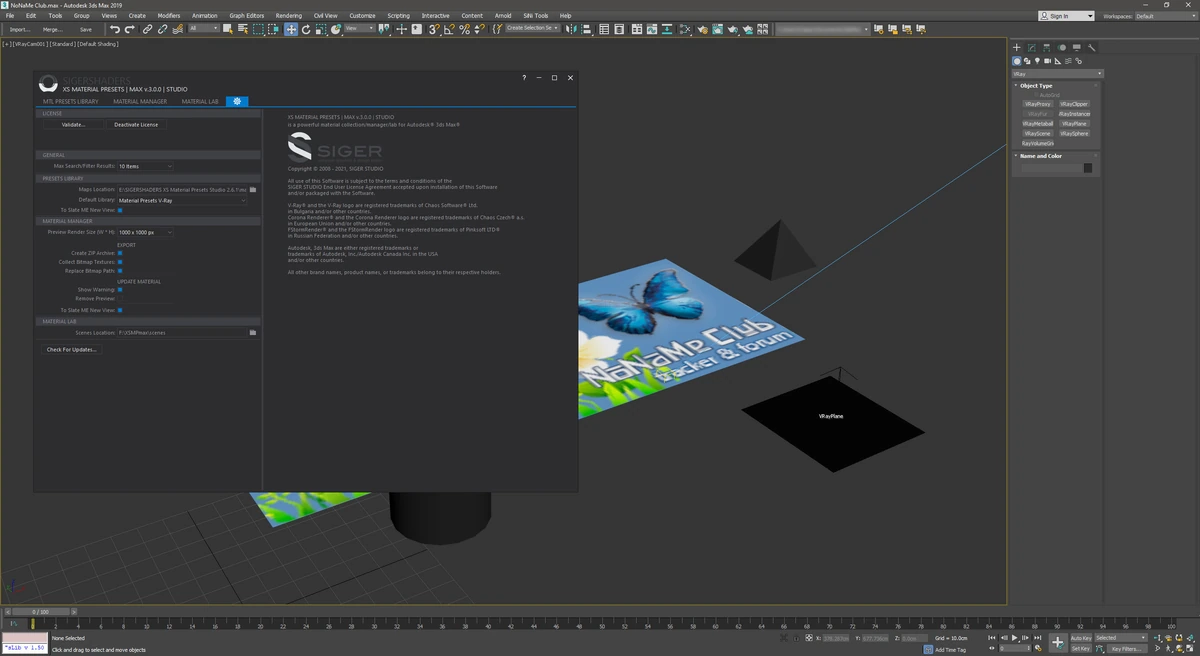Select the Link tool icon
Screen dimensions: 1200x656
(x=148, y=29)
